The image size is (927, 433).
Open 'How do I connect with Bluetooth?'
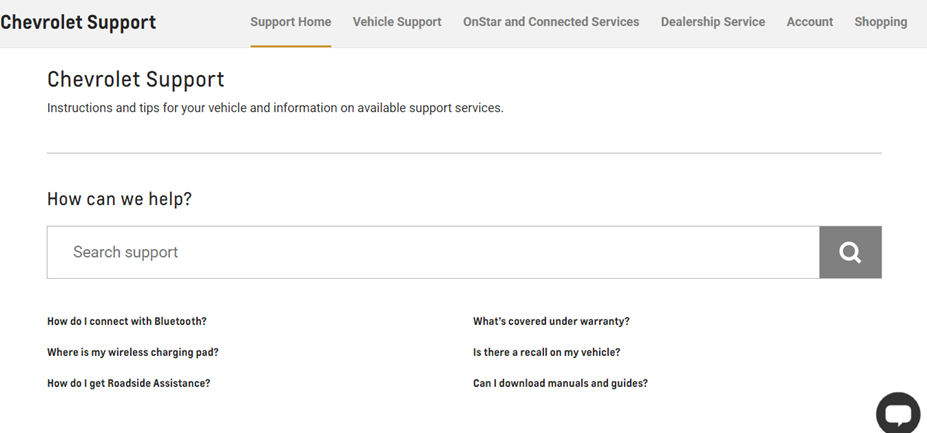127,322
